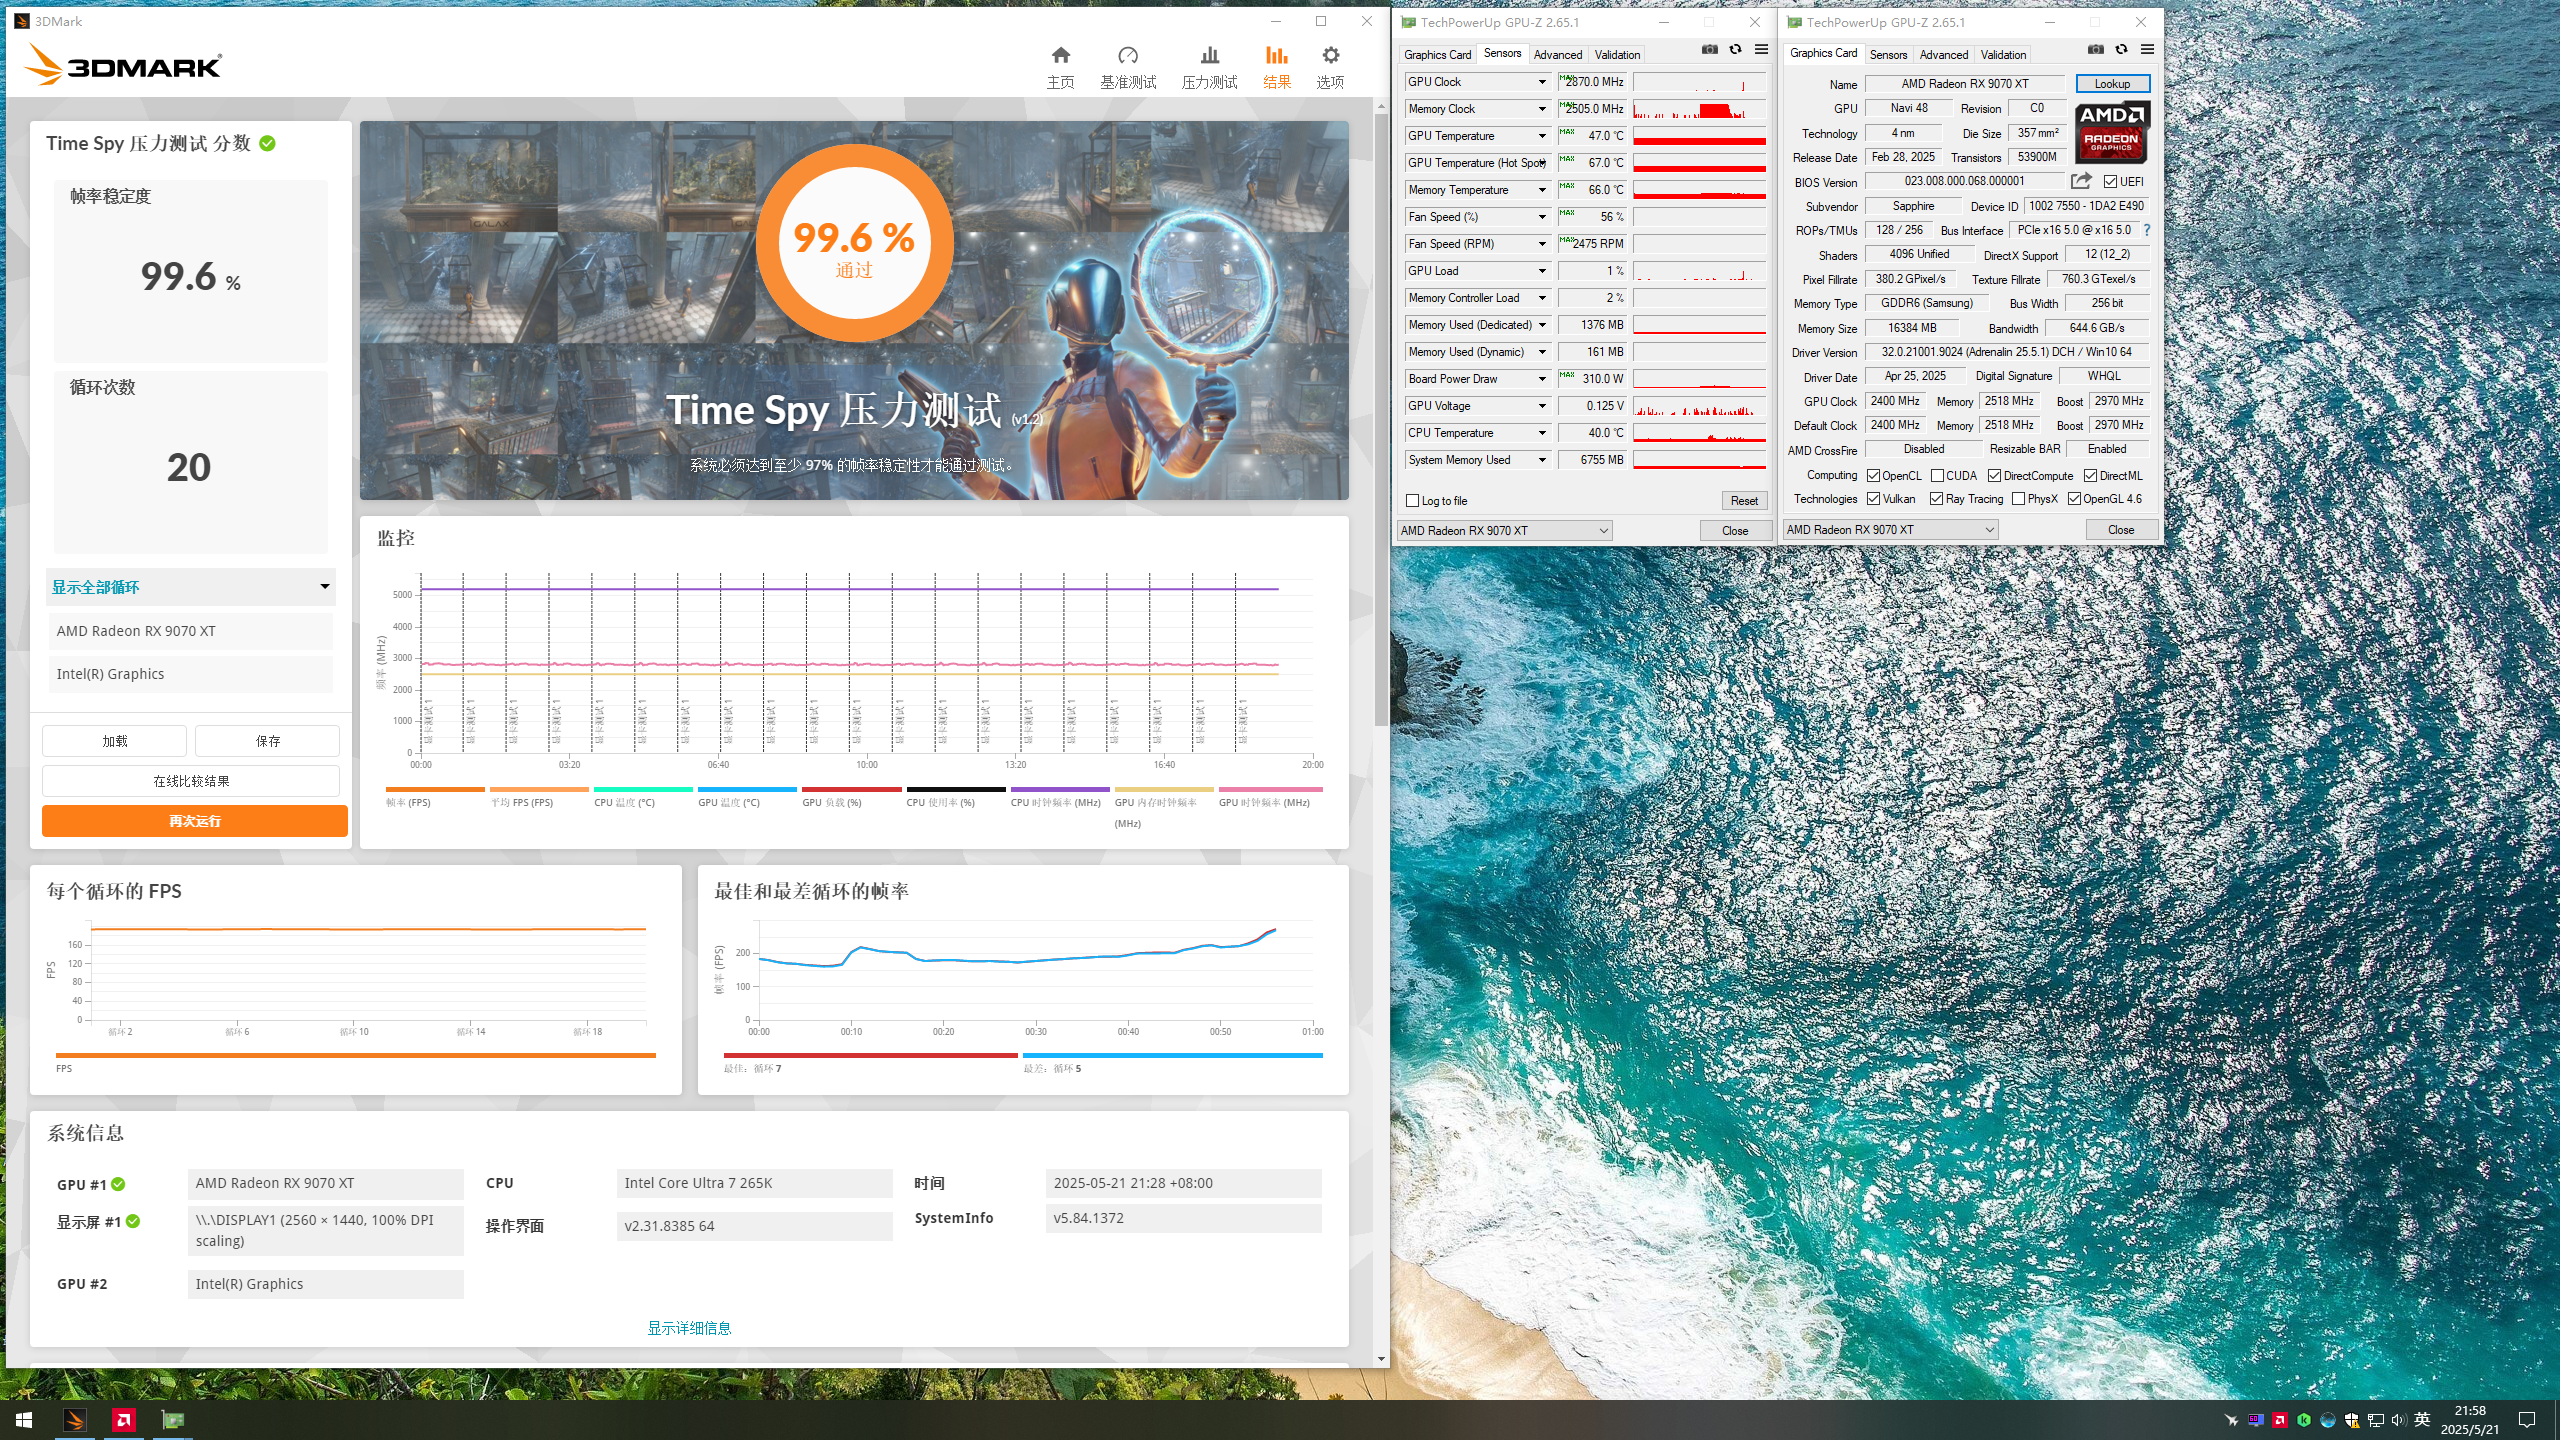Image resolution: width=2560 pixels, height=1440 pixels.
Task: Click refresh icon in GPU-Z Graphics Card window
Action: click(x=2121, y=50)
